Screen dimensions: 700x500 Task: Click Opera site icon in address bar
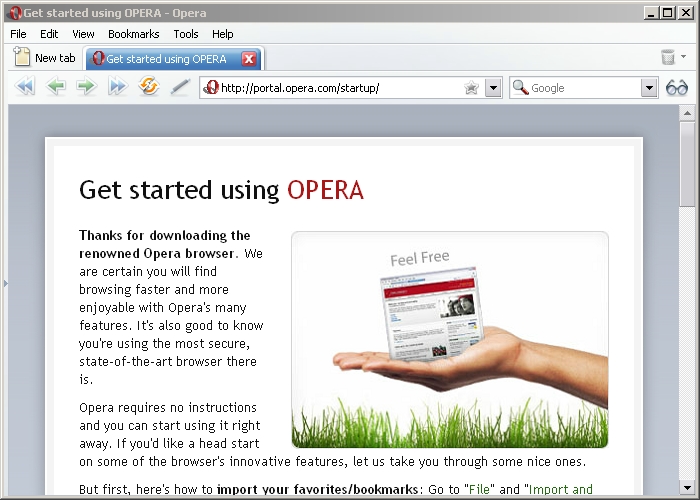click(x=211, y=87)
